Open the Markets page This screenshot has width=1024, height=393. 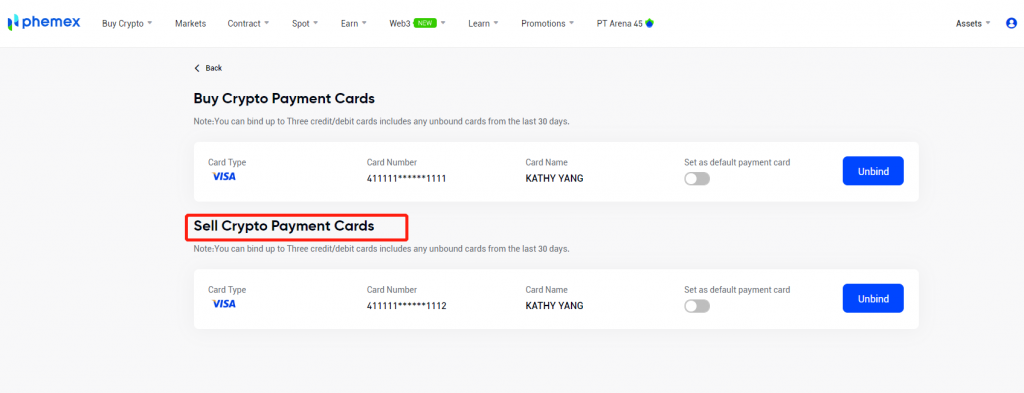pos(190,24)
